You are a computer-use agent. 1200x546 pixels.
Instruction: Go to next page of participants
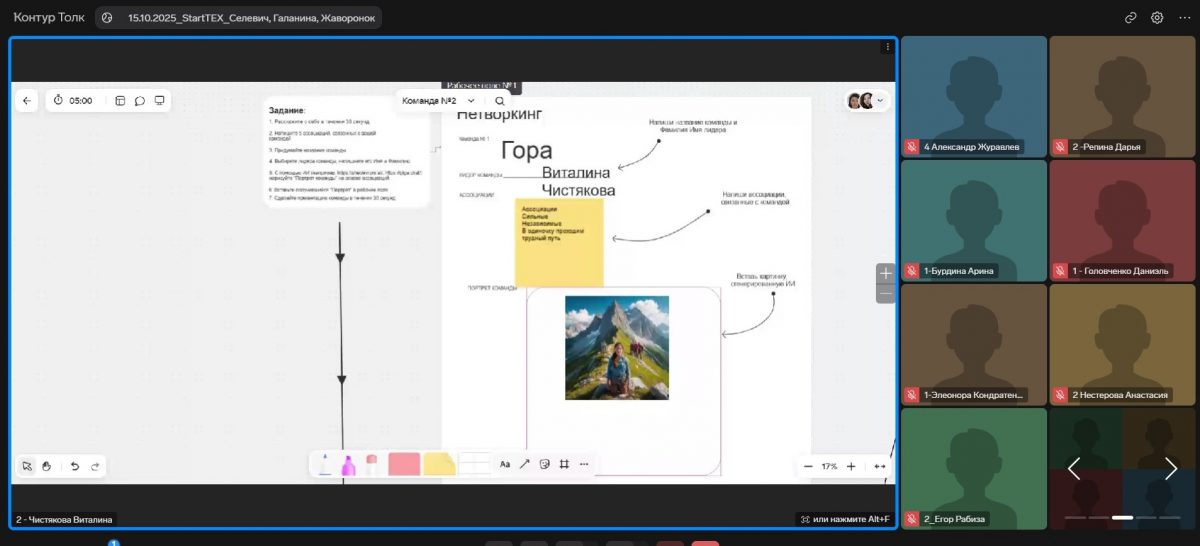(1171, 468)
